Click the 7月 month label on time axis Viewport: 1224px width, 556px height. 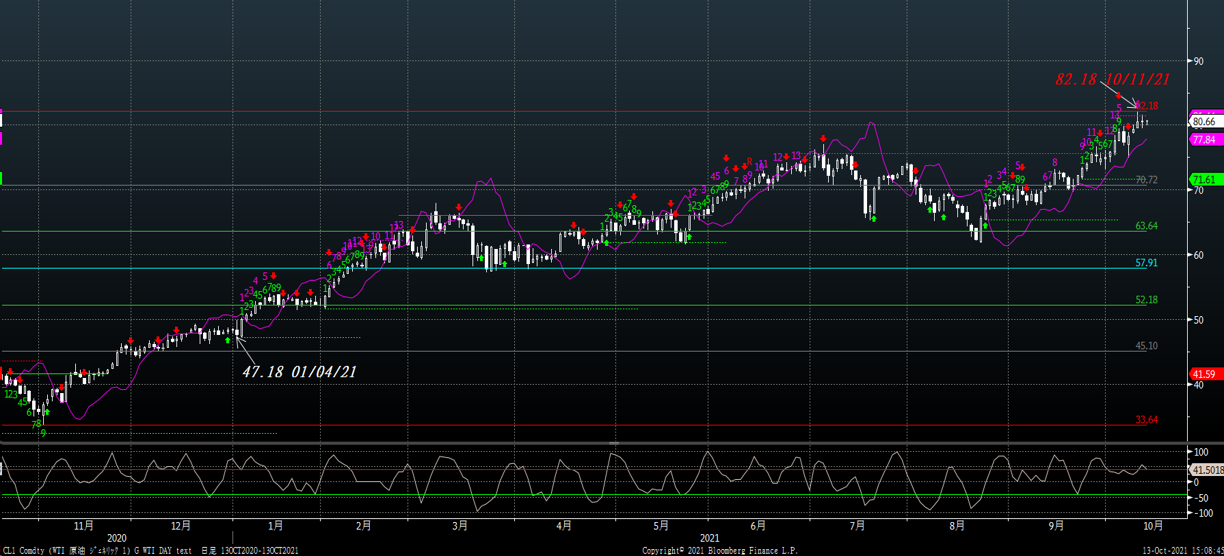click(856, 525)
